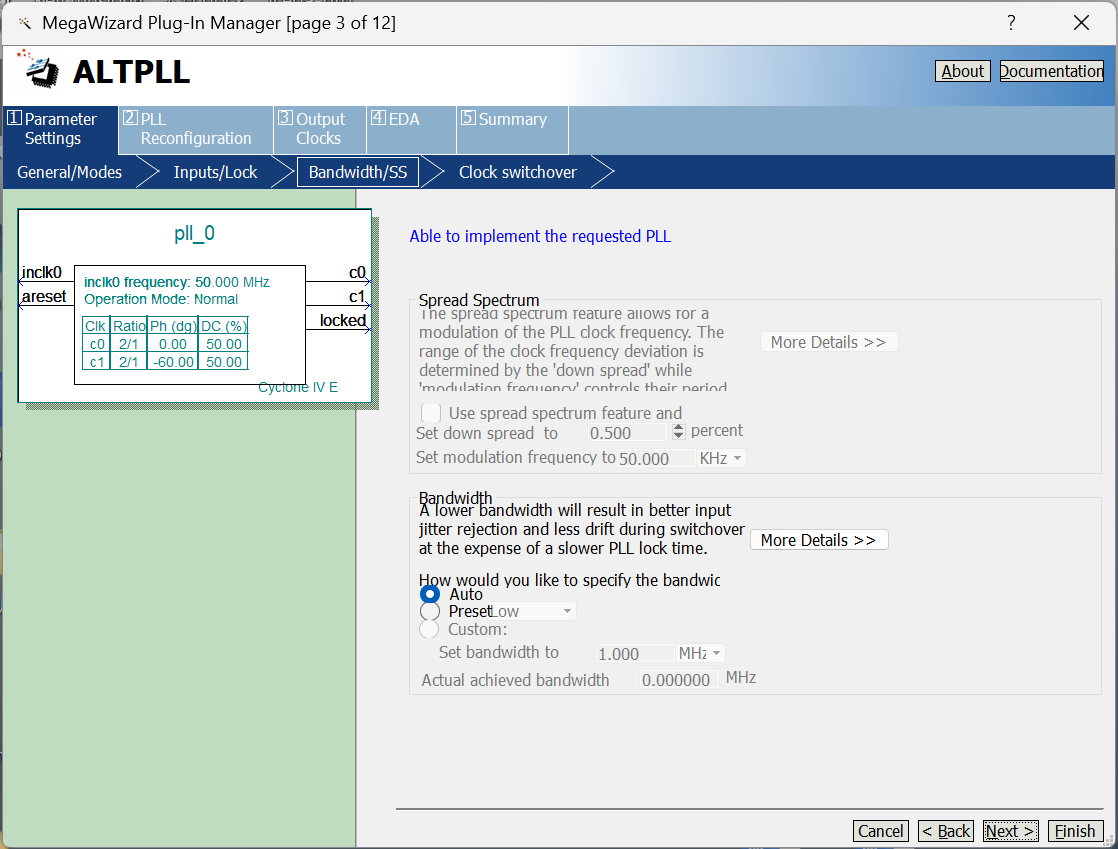The width and height of the screenshot is (1118, 849).
Task: Switch to Output Clocks tab
Action: [320, 129]
